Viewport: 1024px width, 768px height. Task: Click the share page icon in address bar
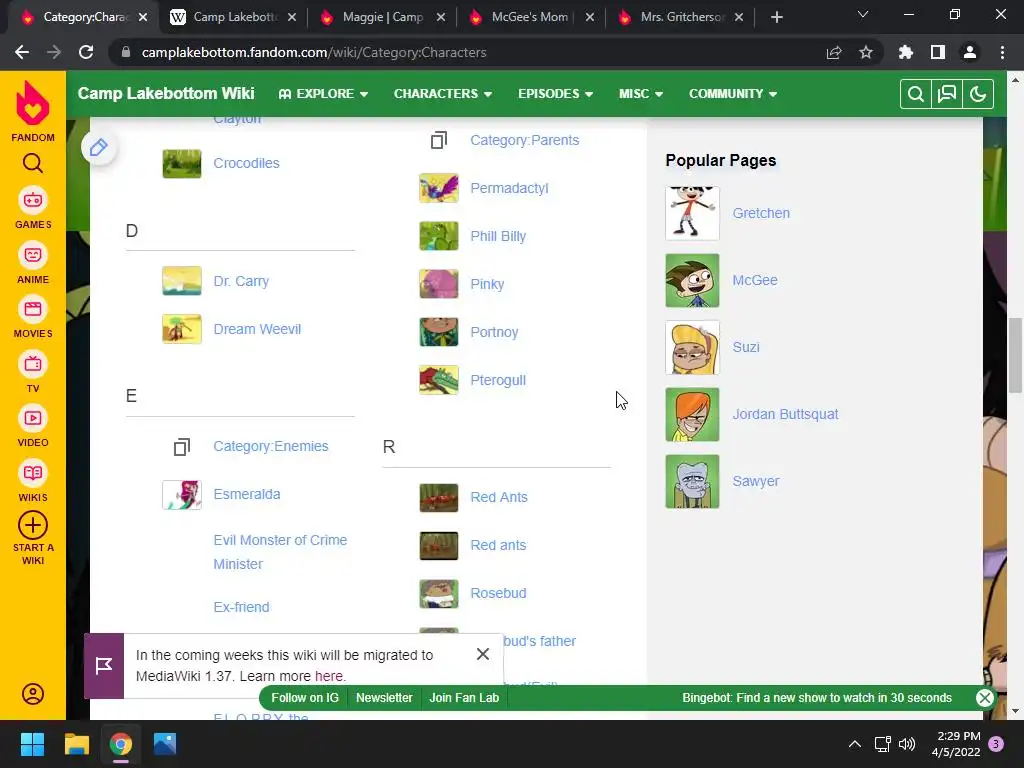[x=834, y=52]
